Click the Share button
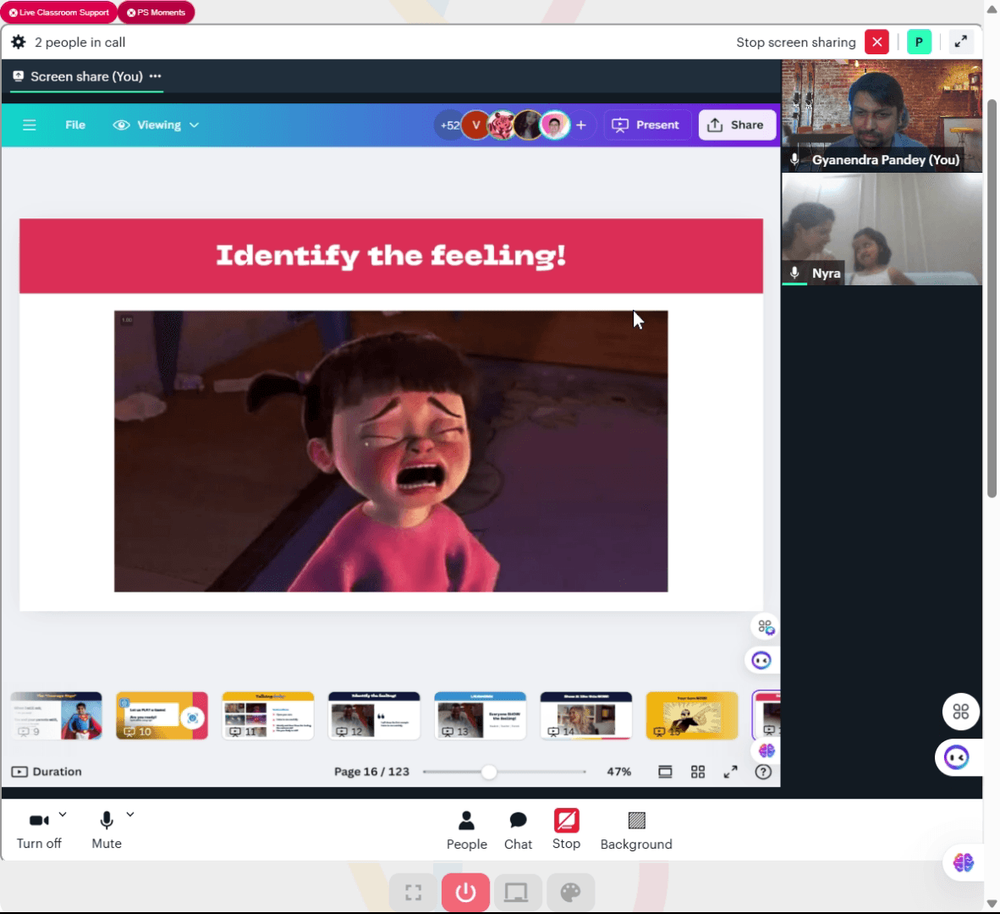This screenshot has width=1000, height=914. pos(737,125)
